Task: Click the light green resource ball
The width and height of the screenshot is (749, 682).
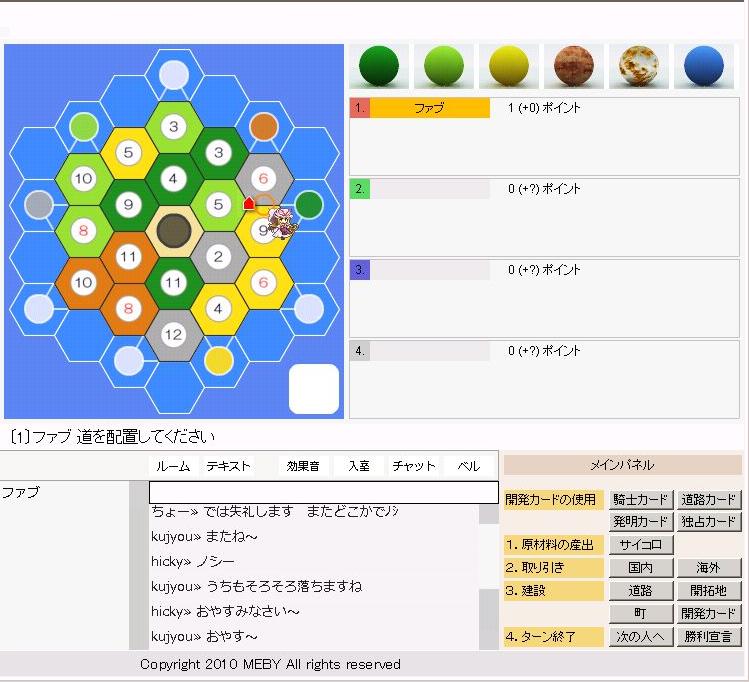Action: pos(443,66)
